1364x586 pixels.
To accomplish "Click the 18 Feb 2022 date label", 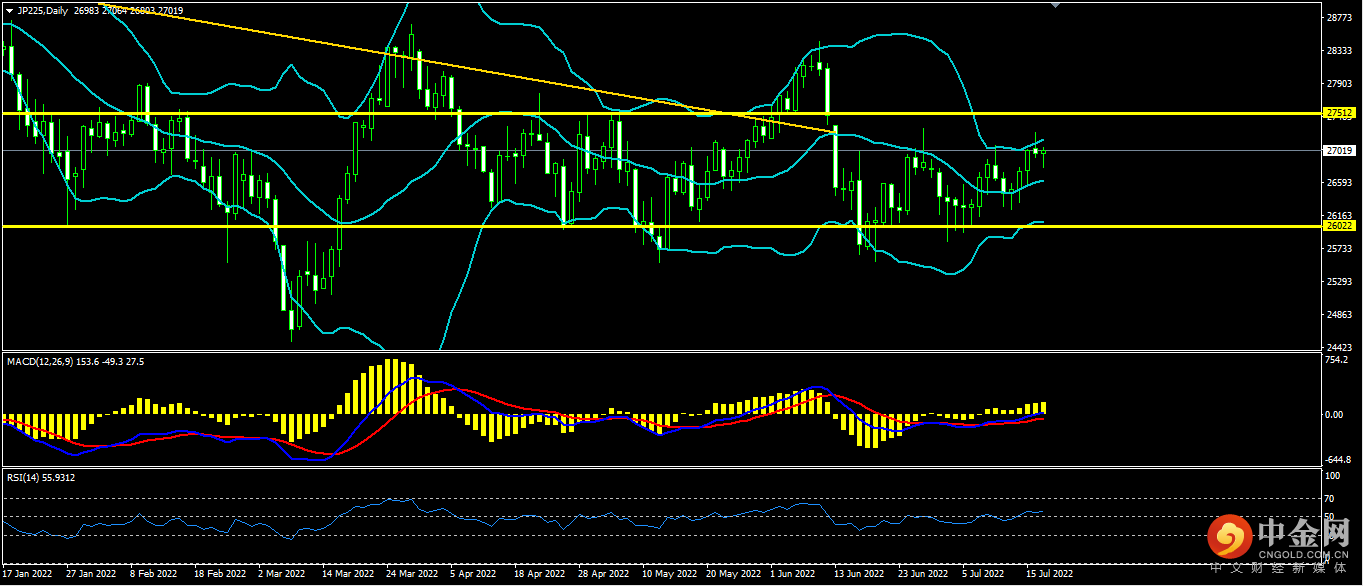I will 220,575.
